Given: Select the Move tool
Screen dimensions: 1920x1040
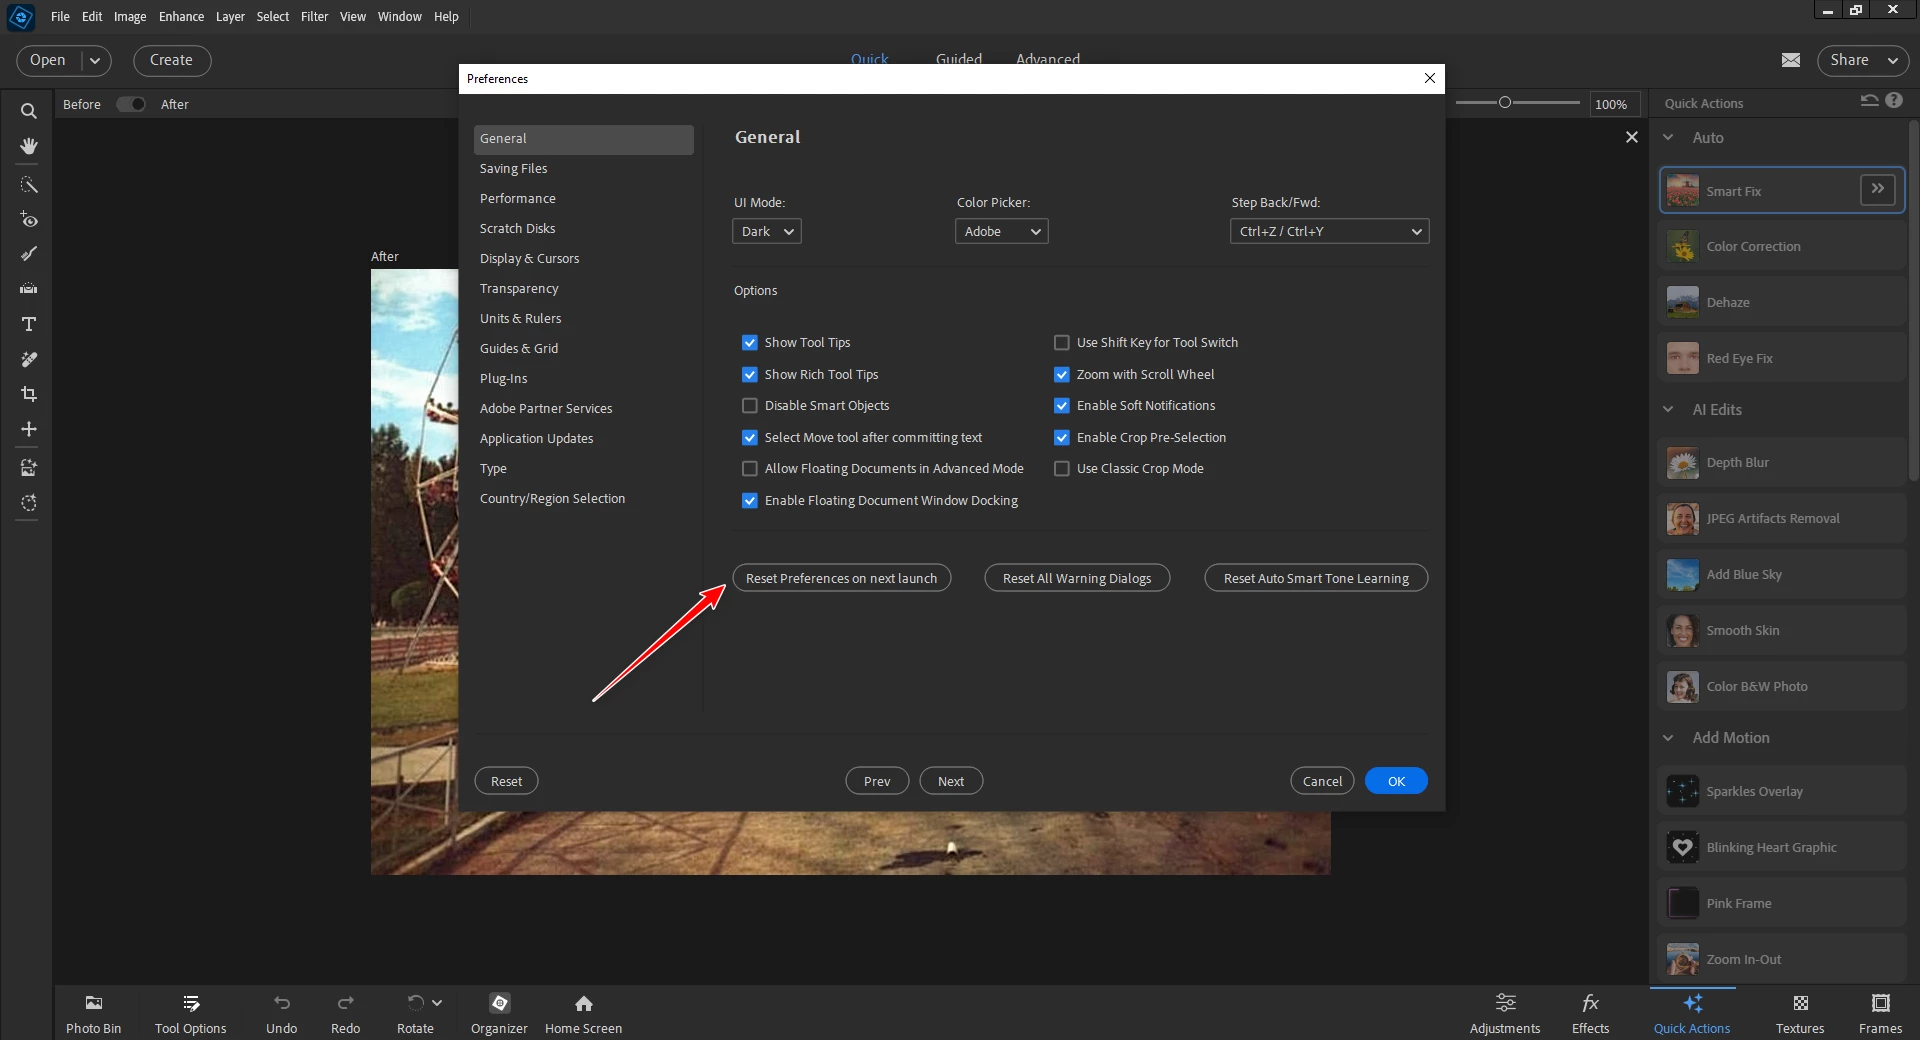Looking at the screenshot, I should click(x=28, y=429).
